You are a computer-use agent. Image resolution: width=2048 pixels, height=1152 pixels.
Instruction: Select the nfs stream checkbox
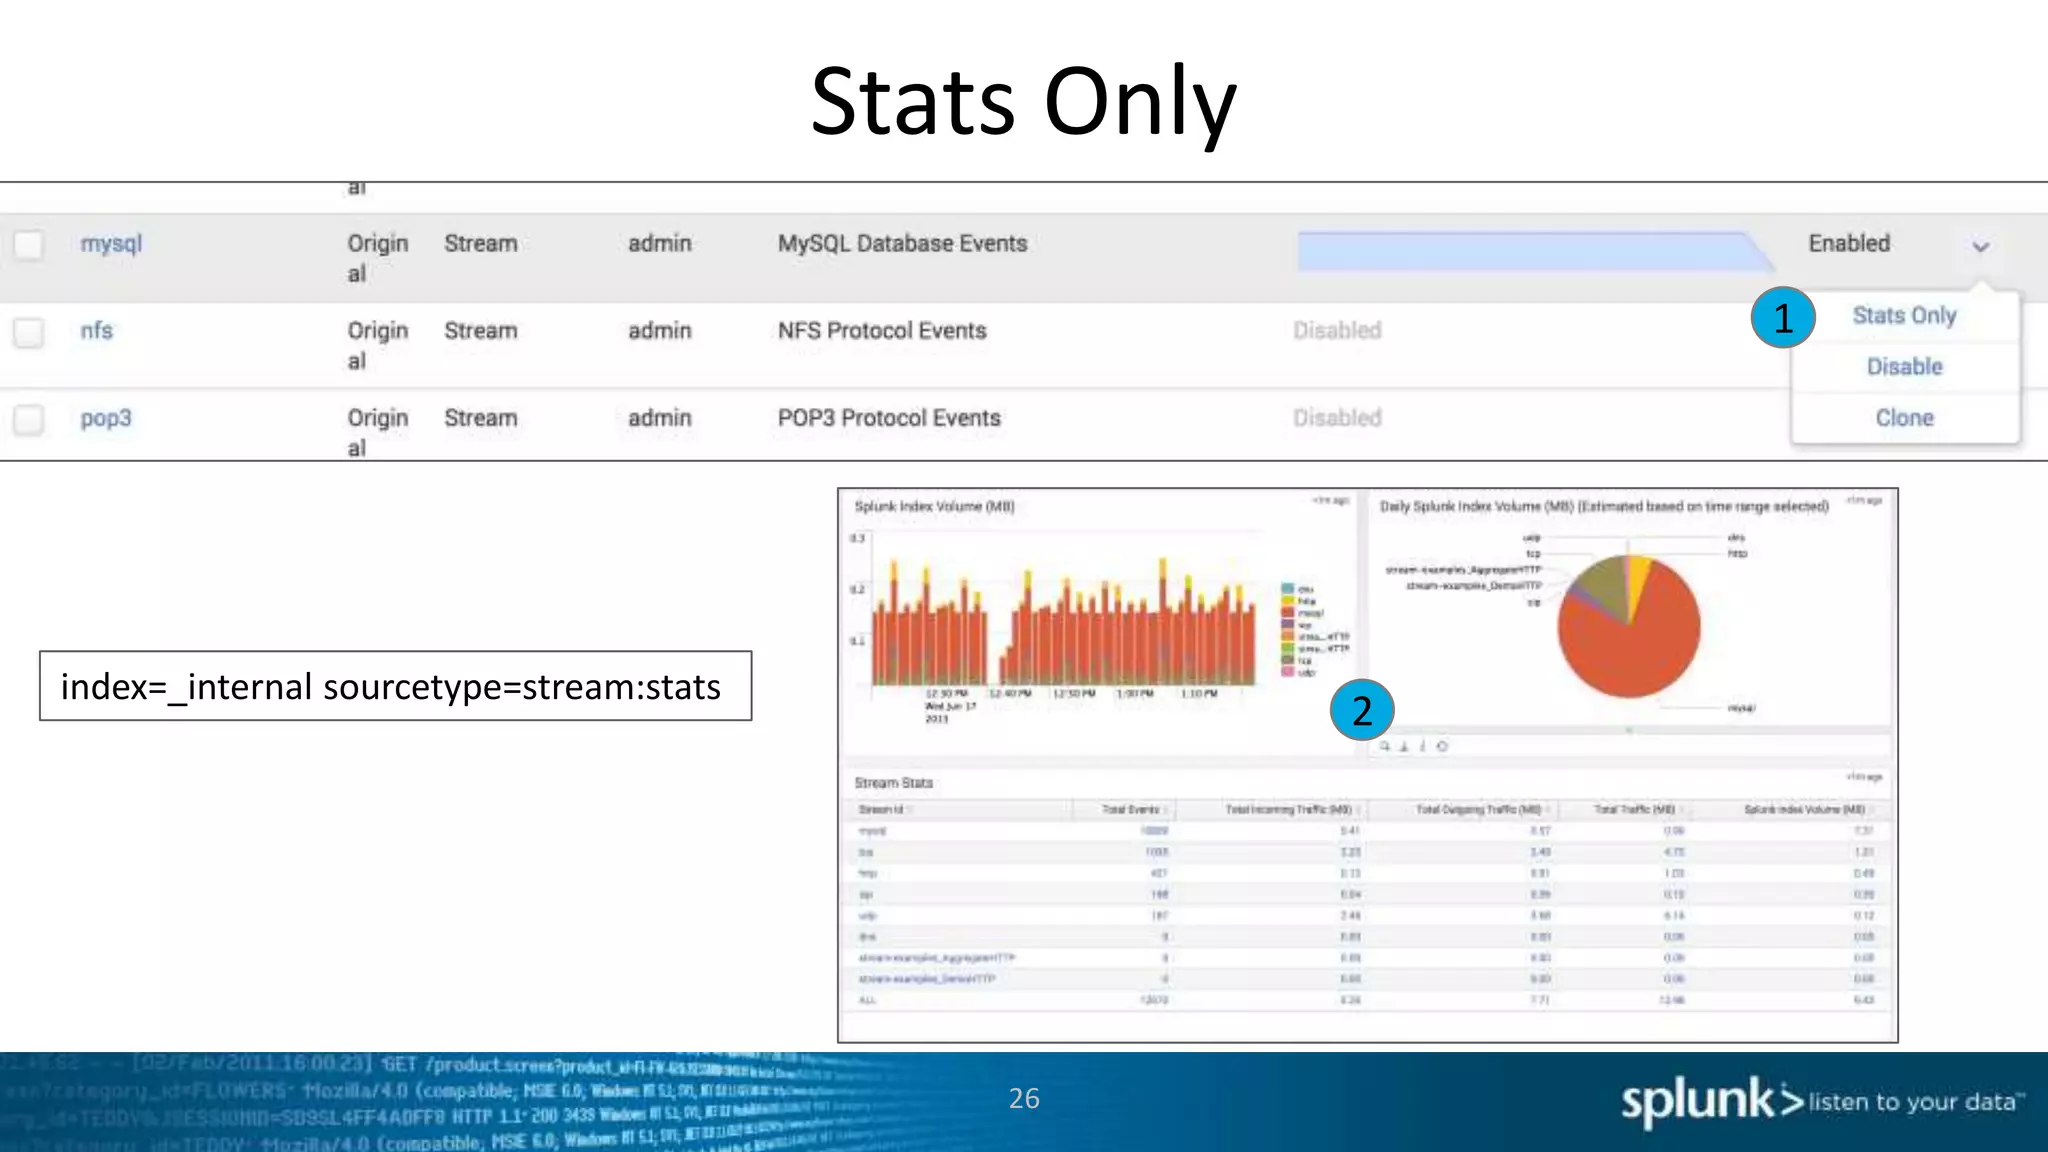click(x=29, y=331)
